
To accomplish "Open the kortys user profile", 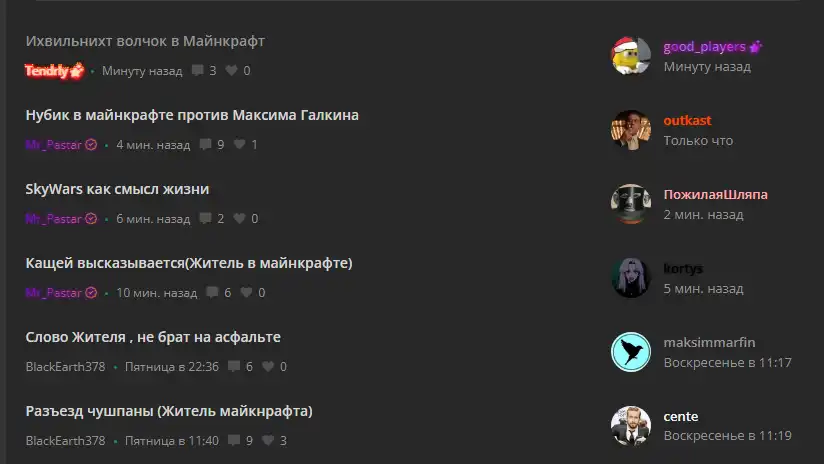I will pyautogui.click(x=683, y=269).
